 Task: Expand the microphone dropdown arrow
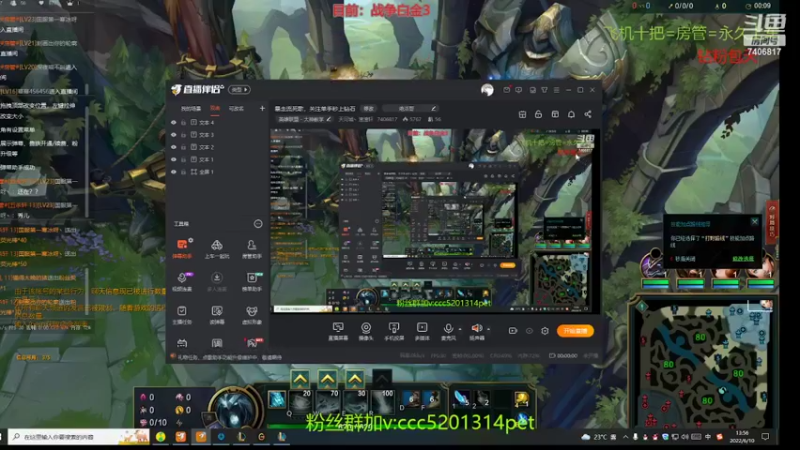pos(460,329)
